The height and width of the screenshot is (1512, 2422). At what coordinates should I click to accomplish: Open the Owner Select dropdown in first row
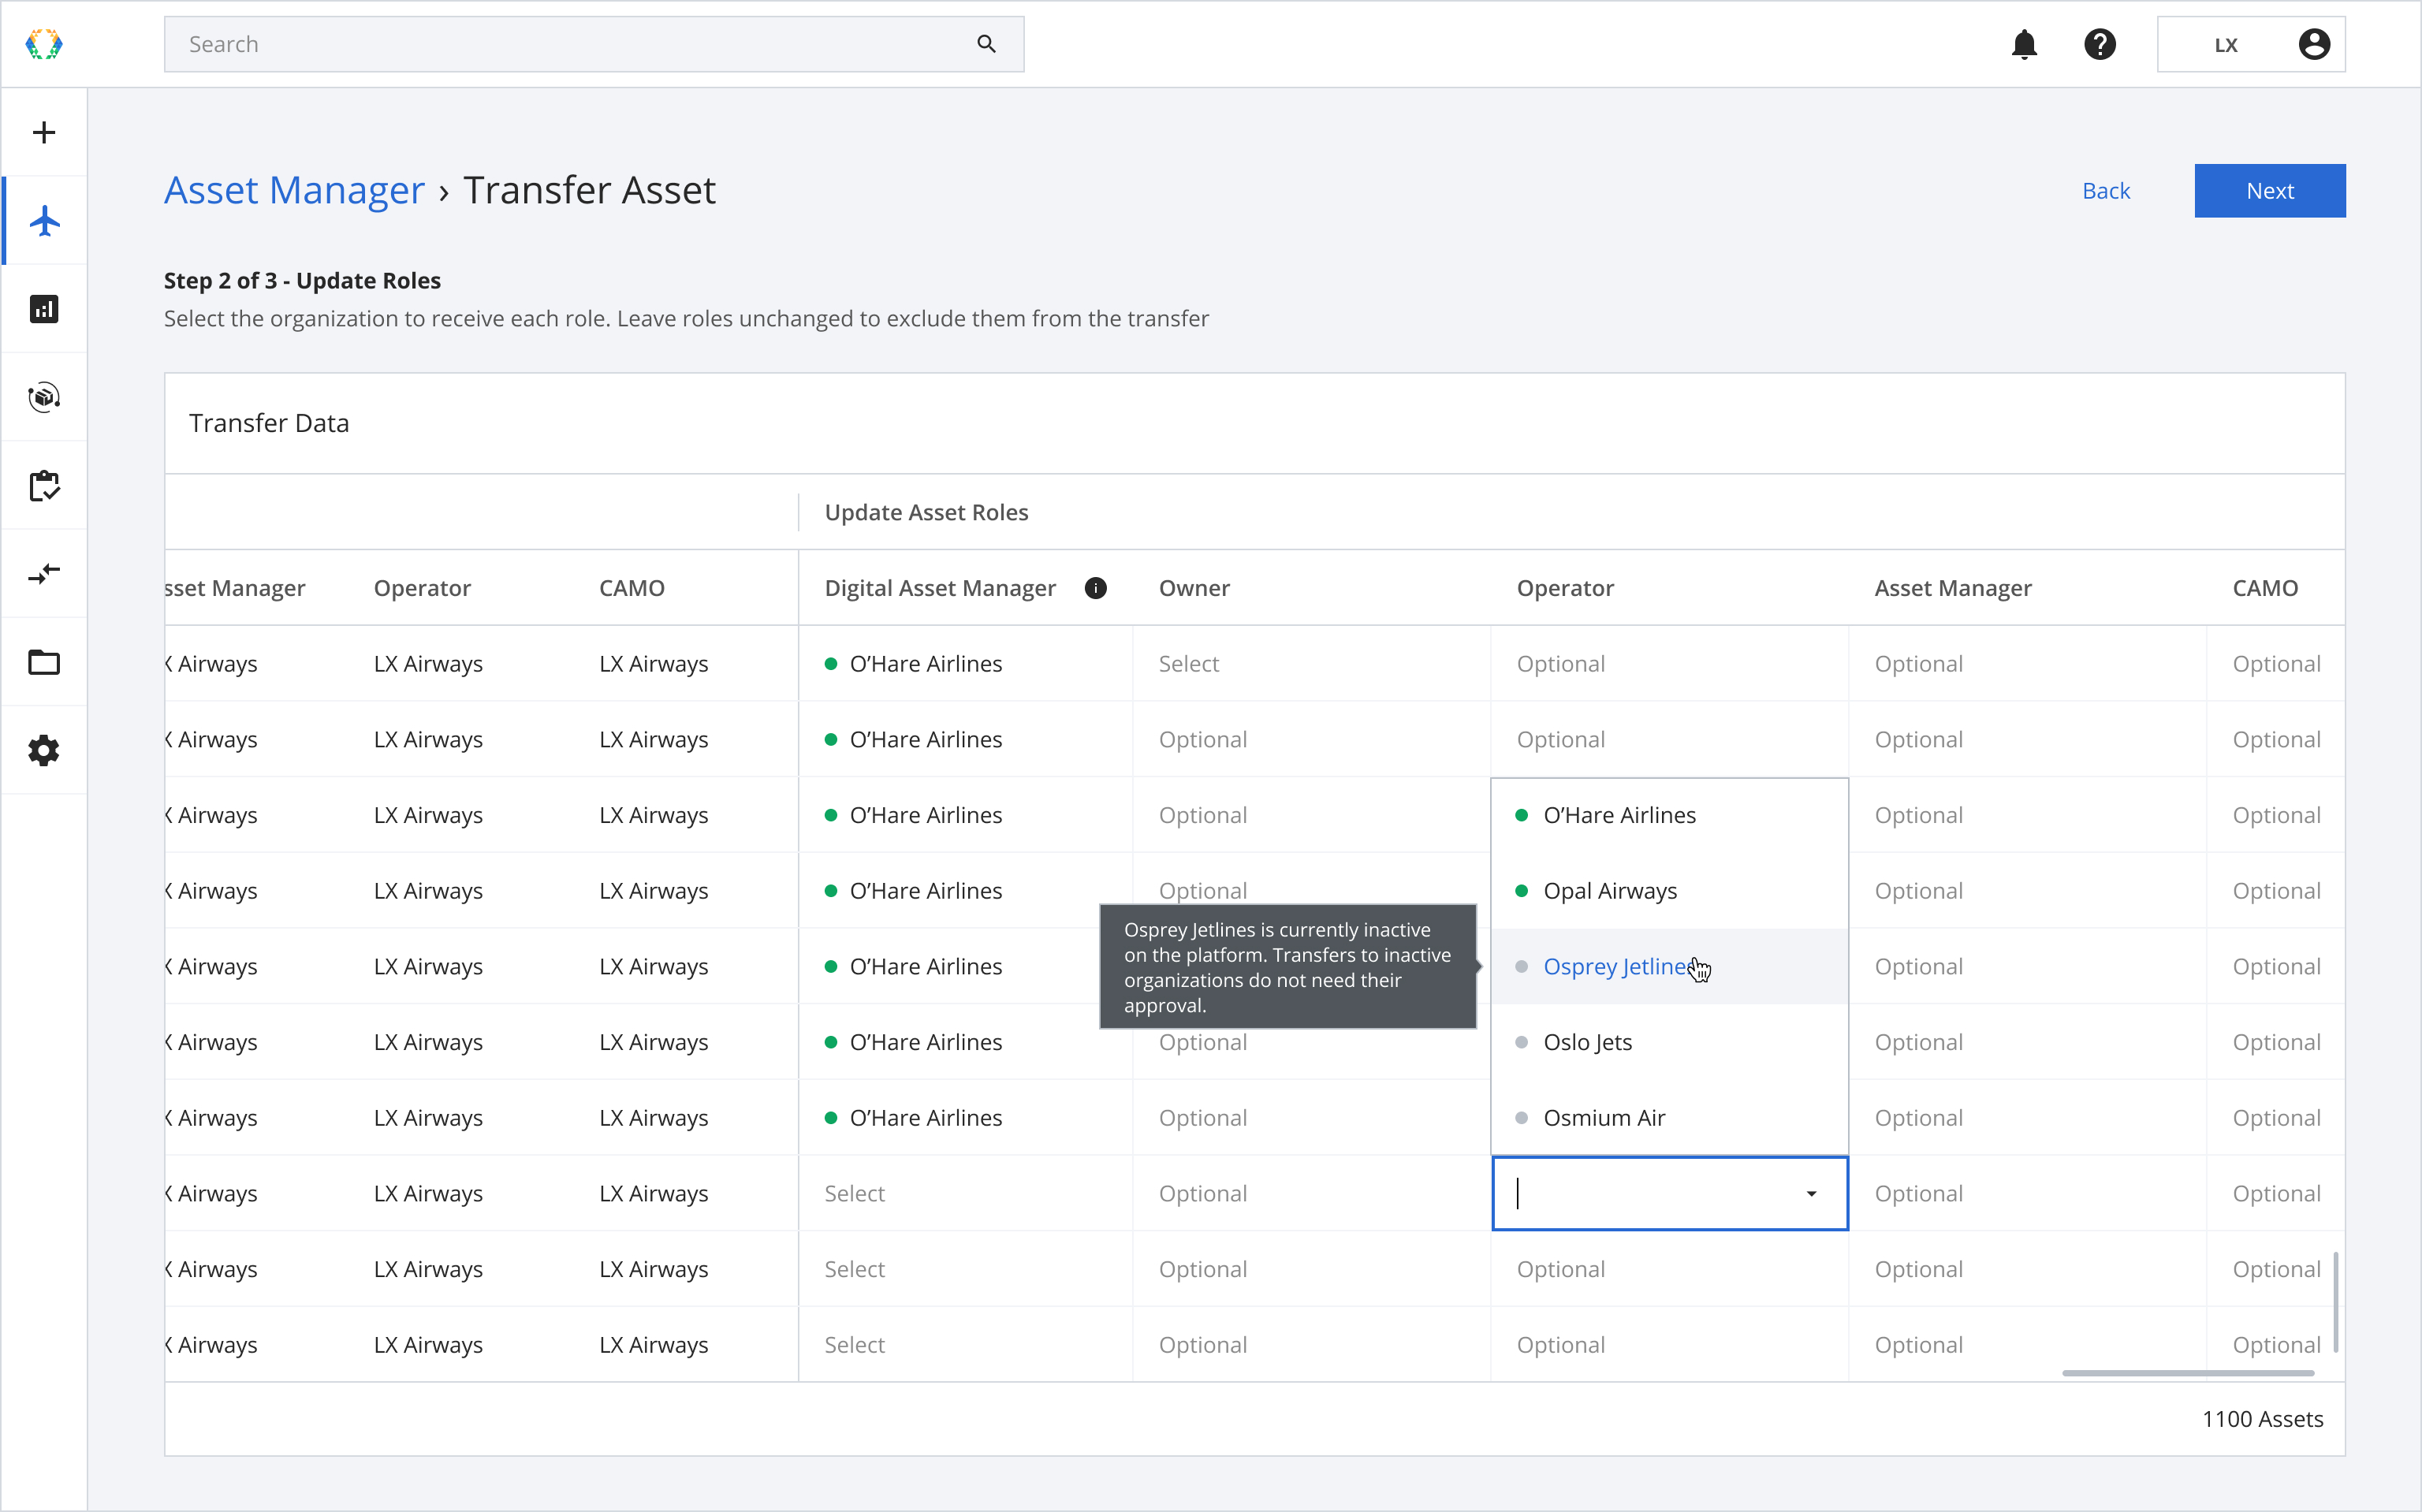(x=1311, y=664)
